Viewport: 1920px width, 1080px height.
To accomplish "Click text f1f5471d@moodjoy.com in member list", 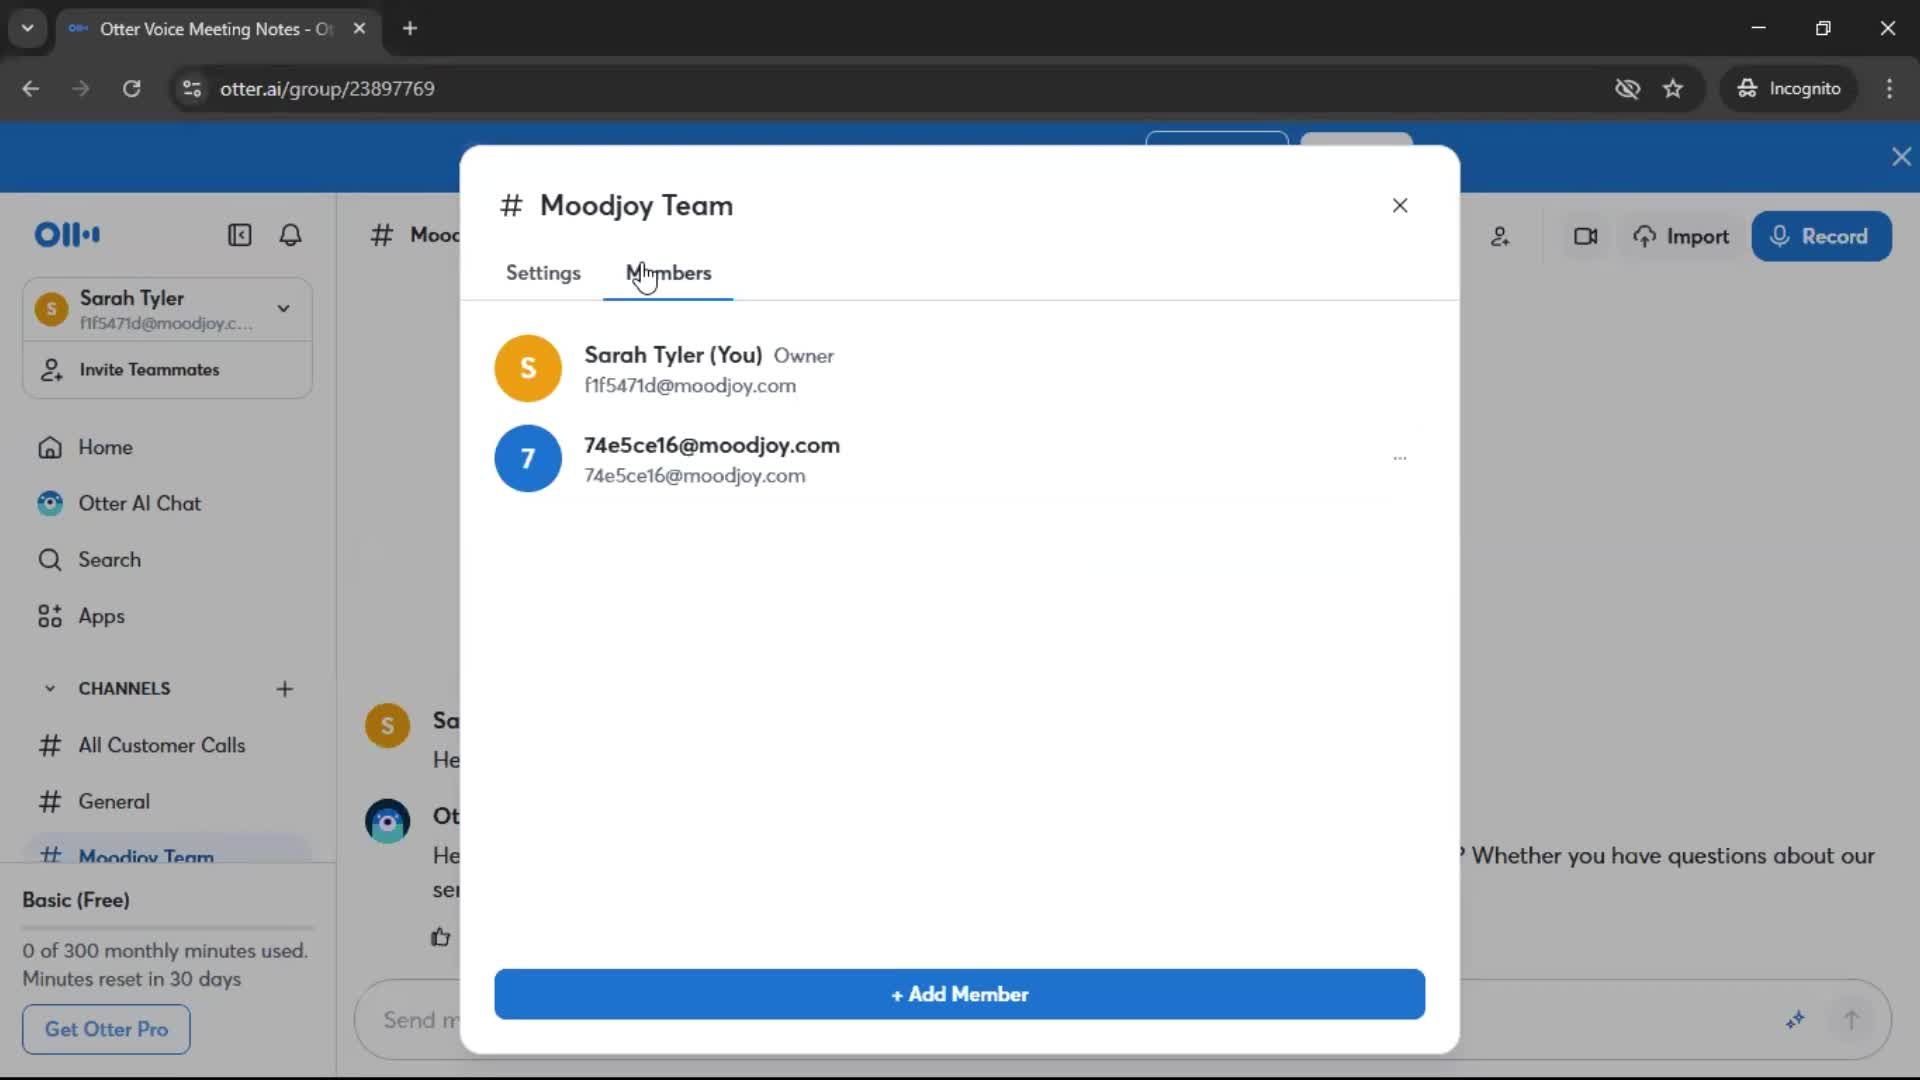I will click(x=690, y=386).
